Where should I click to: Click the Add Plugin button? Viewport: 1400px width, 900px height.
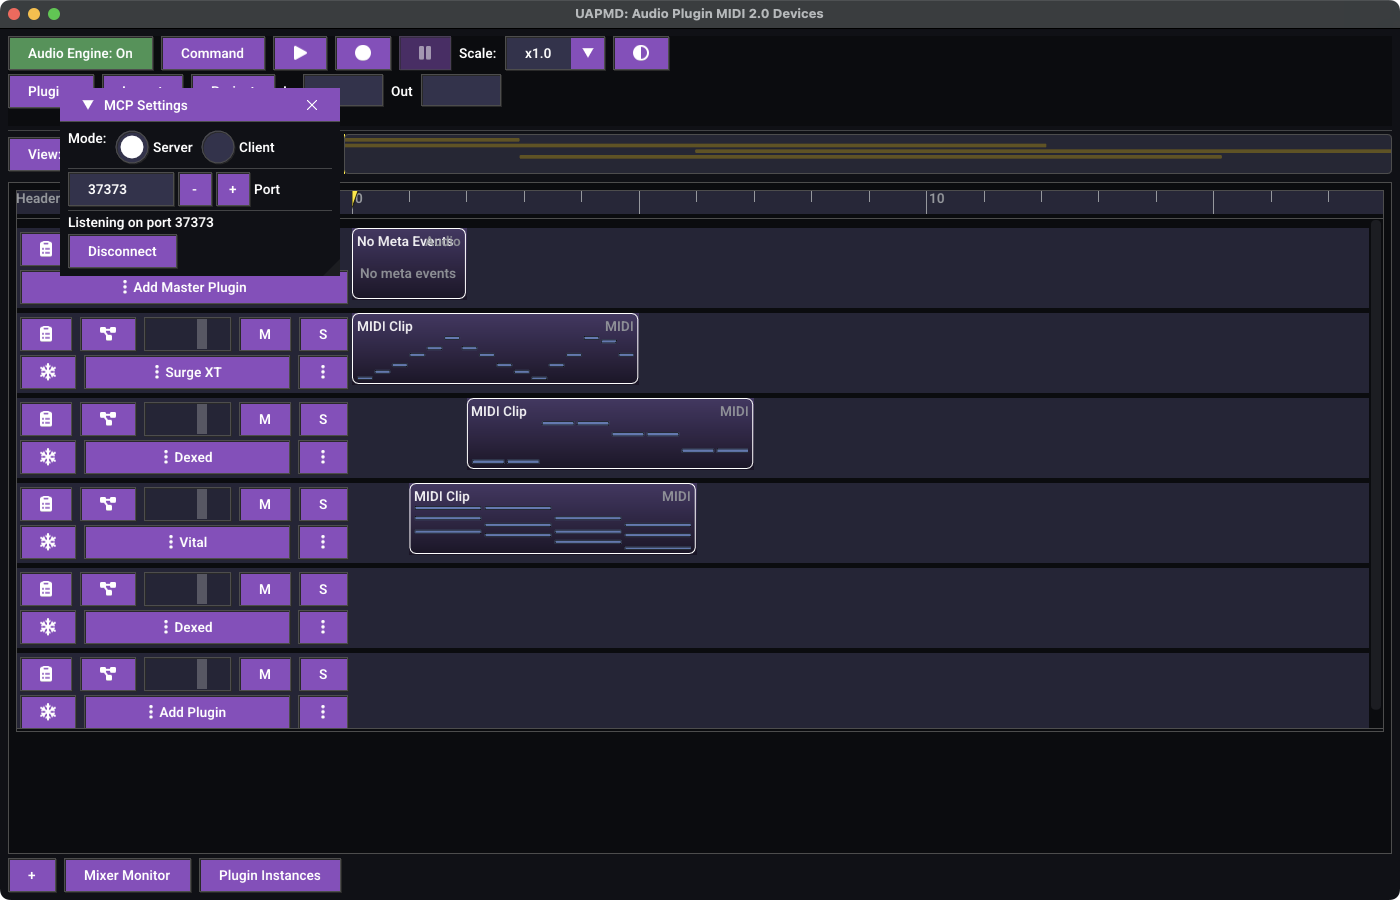pos(187,712)
